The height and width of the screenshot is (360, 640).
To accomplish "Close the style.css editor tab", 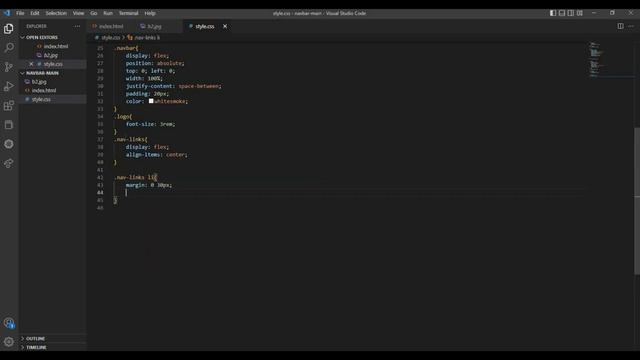I will point(225,26).
